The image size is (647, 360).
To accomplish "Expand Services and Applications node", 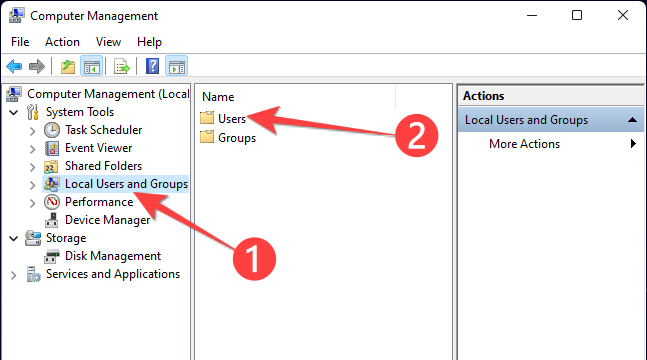I will coord(14,275).
